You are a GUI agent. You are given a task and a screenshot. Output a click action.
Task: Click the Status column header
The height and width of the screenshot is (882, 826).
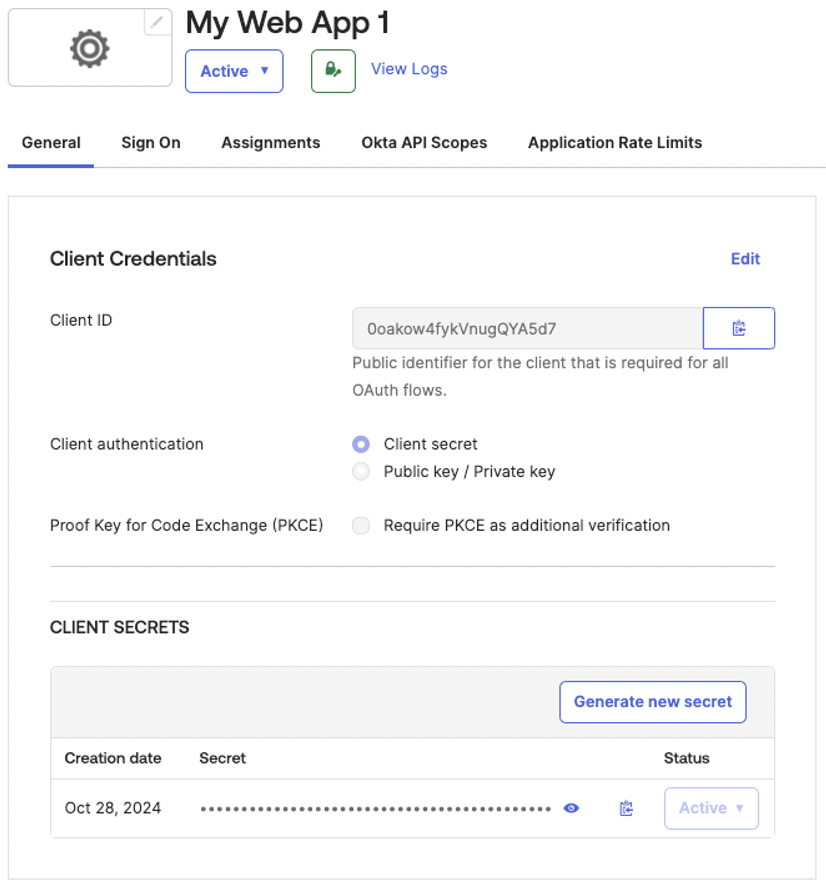click(x=686, y=758)
